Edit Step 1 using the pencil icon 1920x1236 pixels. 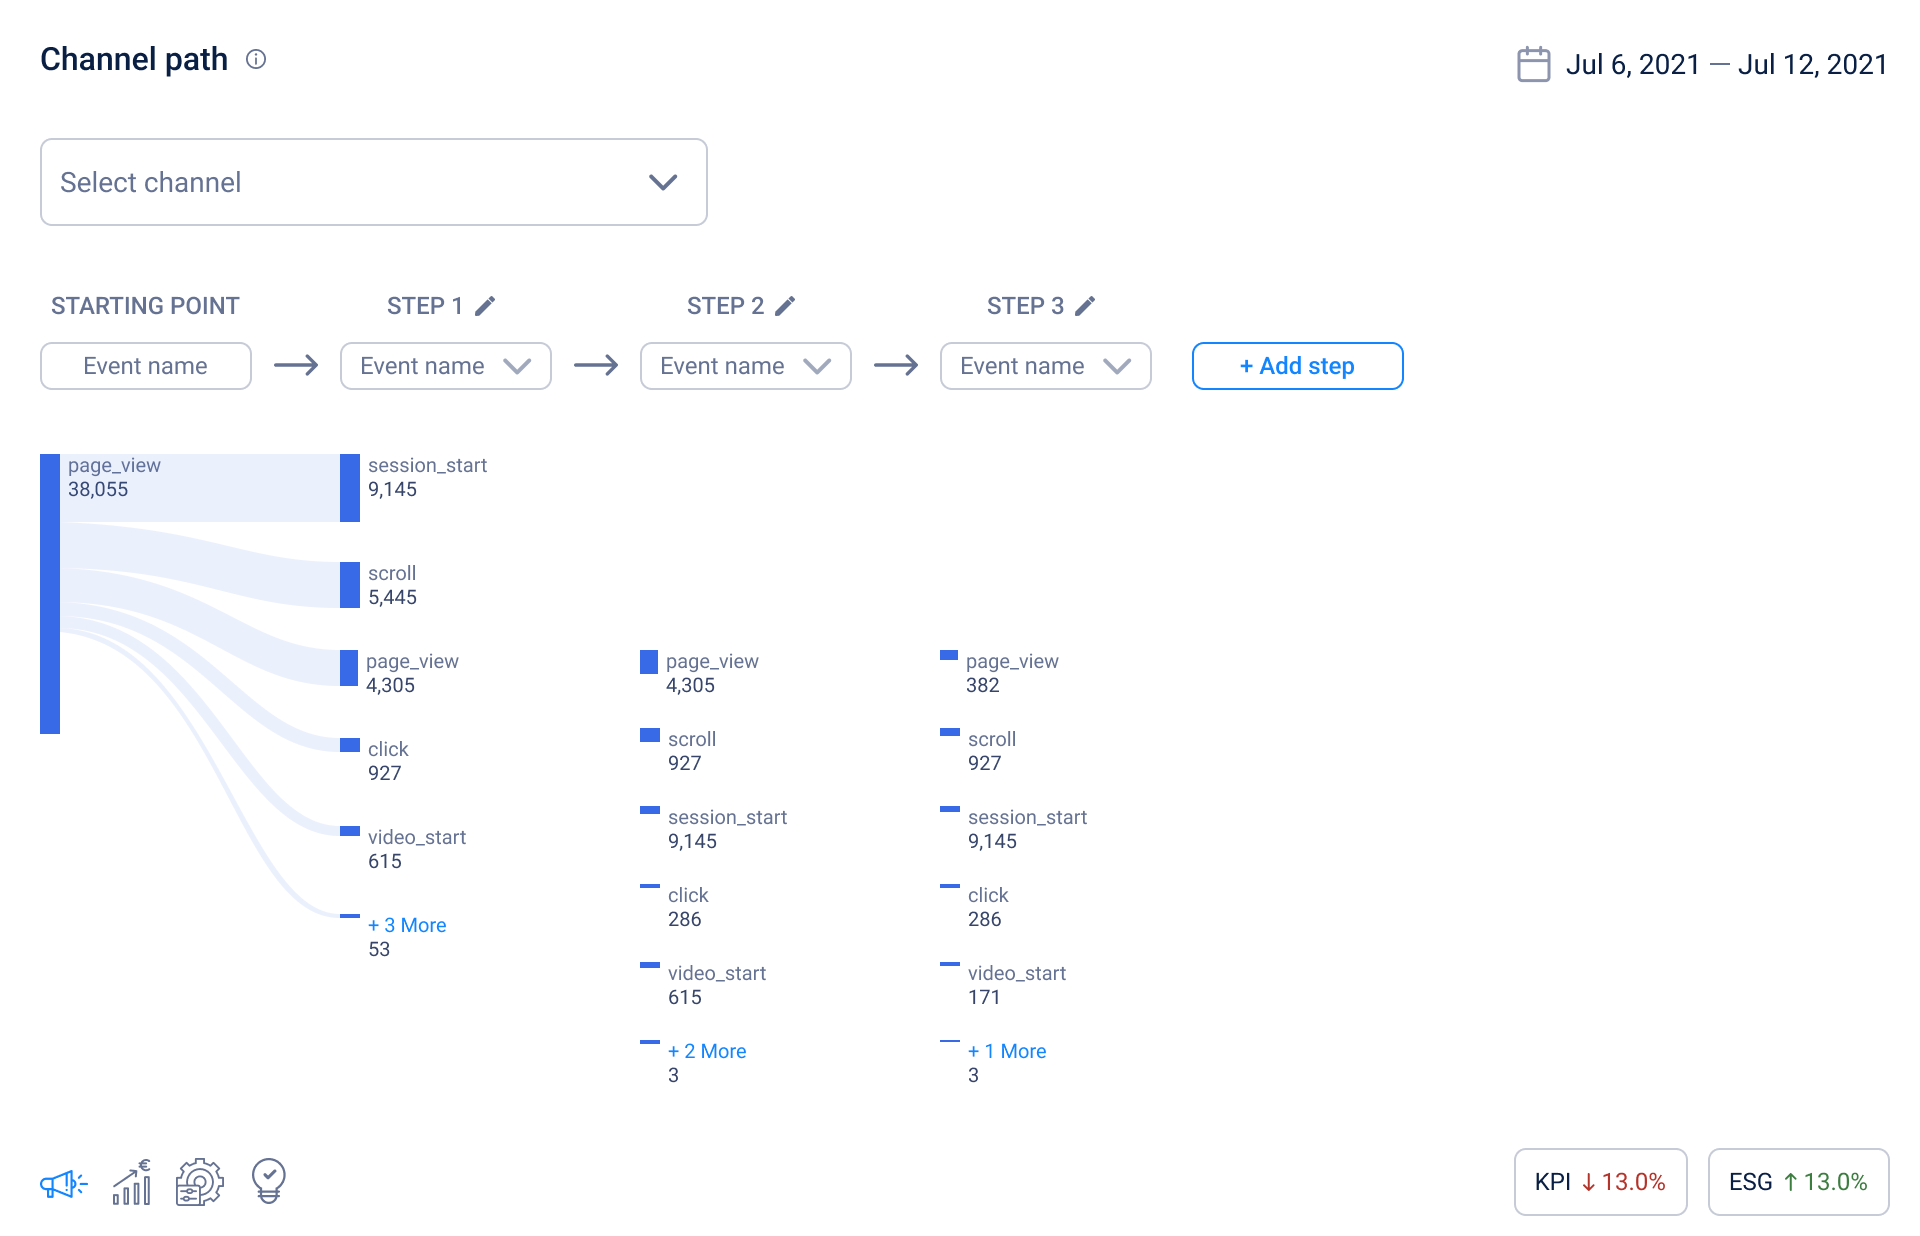point(485,306)
